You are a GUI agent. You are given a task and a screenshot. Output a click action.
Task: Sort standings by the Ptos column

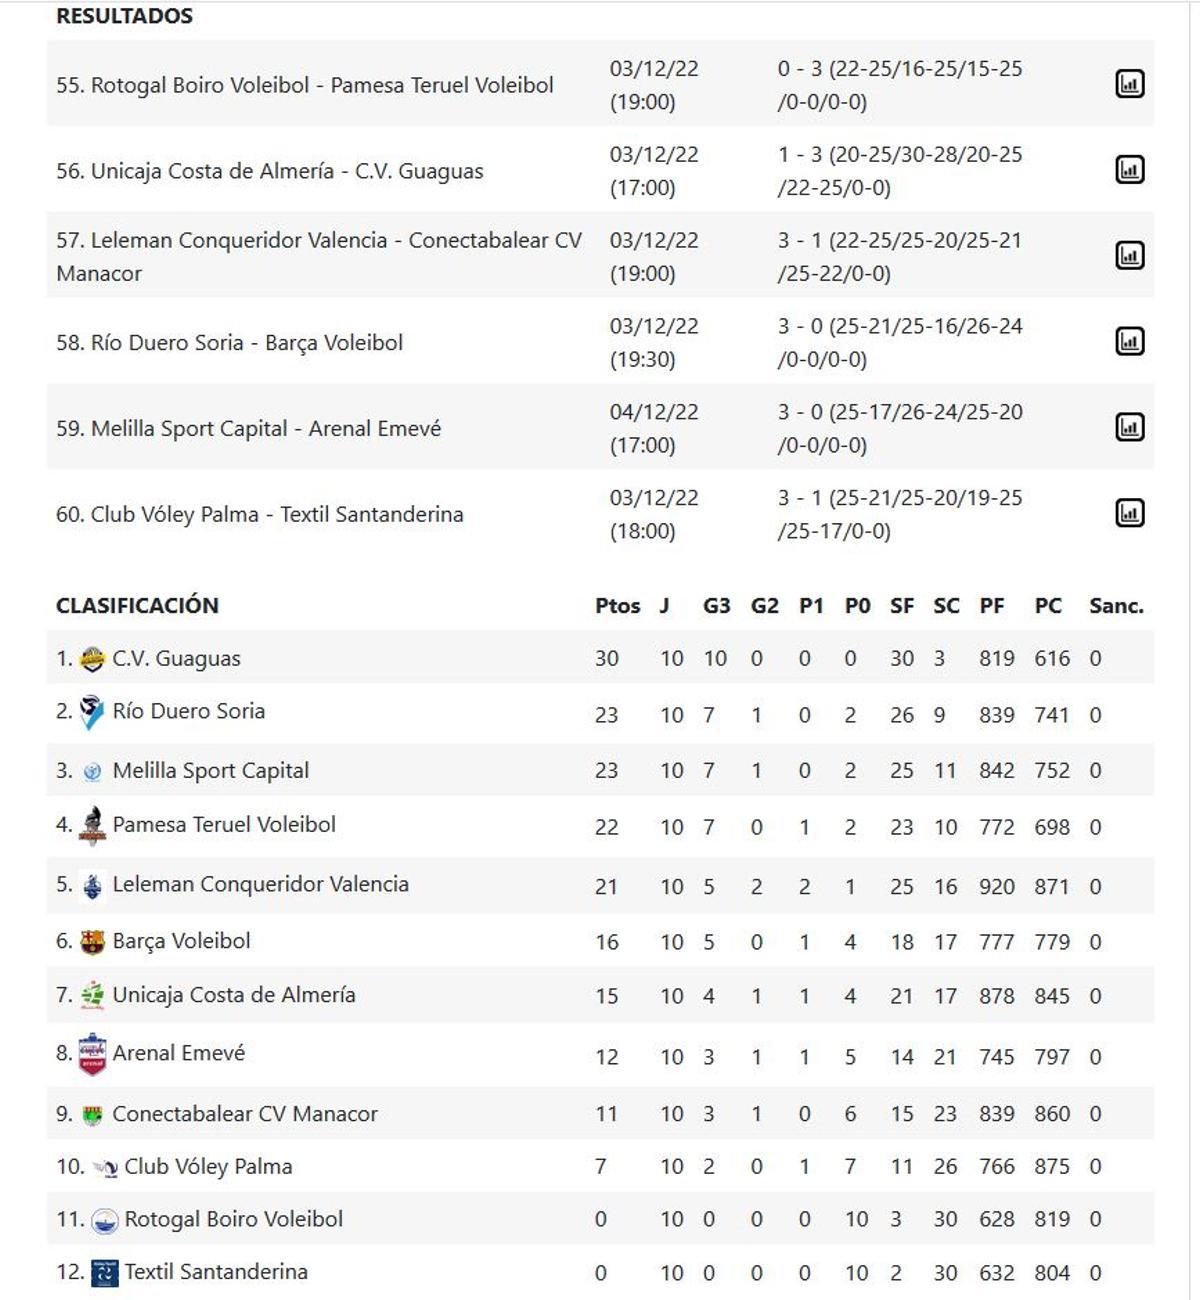[x=618, y=605]
